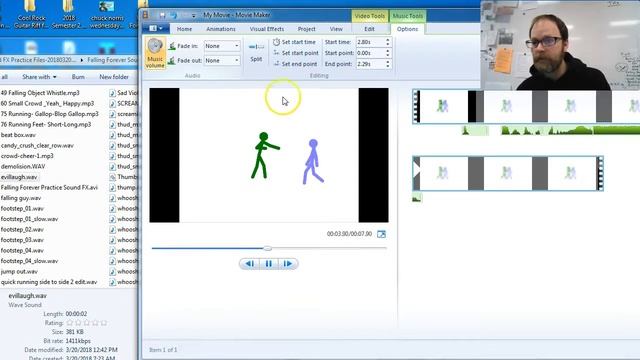Select candy_crush_clear_row.wav file
Viewport: 640px width, 360px height.
point(37,146)
